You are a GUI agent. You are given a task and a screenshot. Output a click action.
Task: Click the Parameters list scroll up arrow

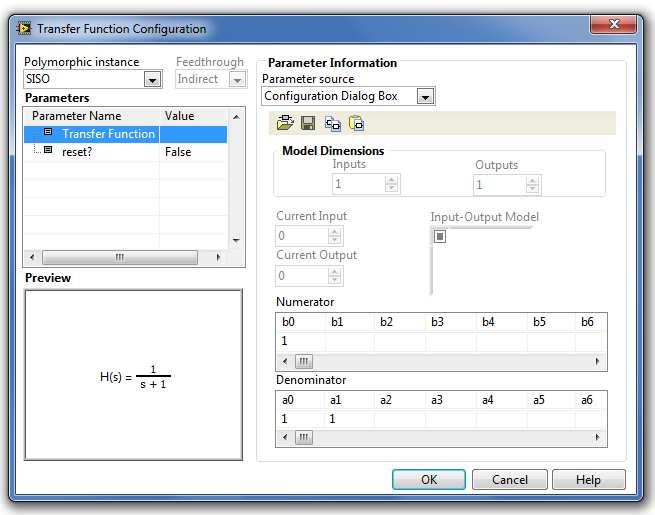(x=236, y=117)
